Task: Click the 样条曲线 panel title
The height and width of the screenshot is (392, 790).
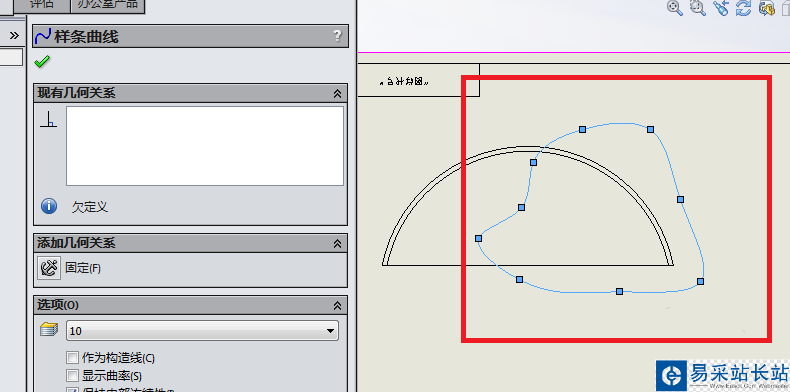Action: point(87,36)
